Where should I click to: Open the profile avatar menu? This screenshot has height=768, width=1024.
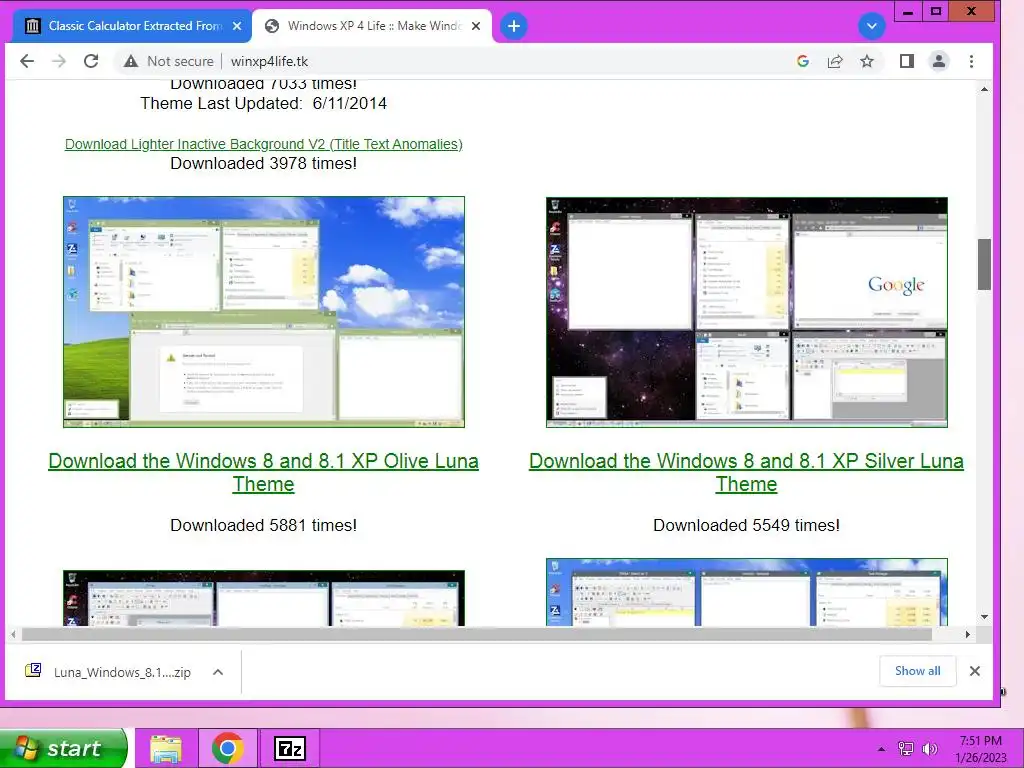[938, 61]
